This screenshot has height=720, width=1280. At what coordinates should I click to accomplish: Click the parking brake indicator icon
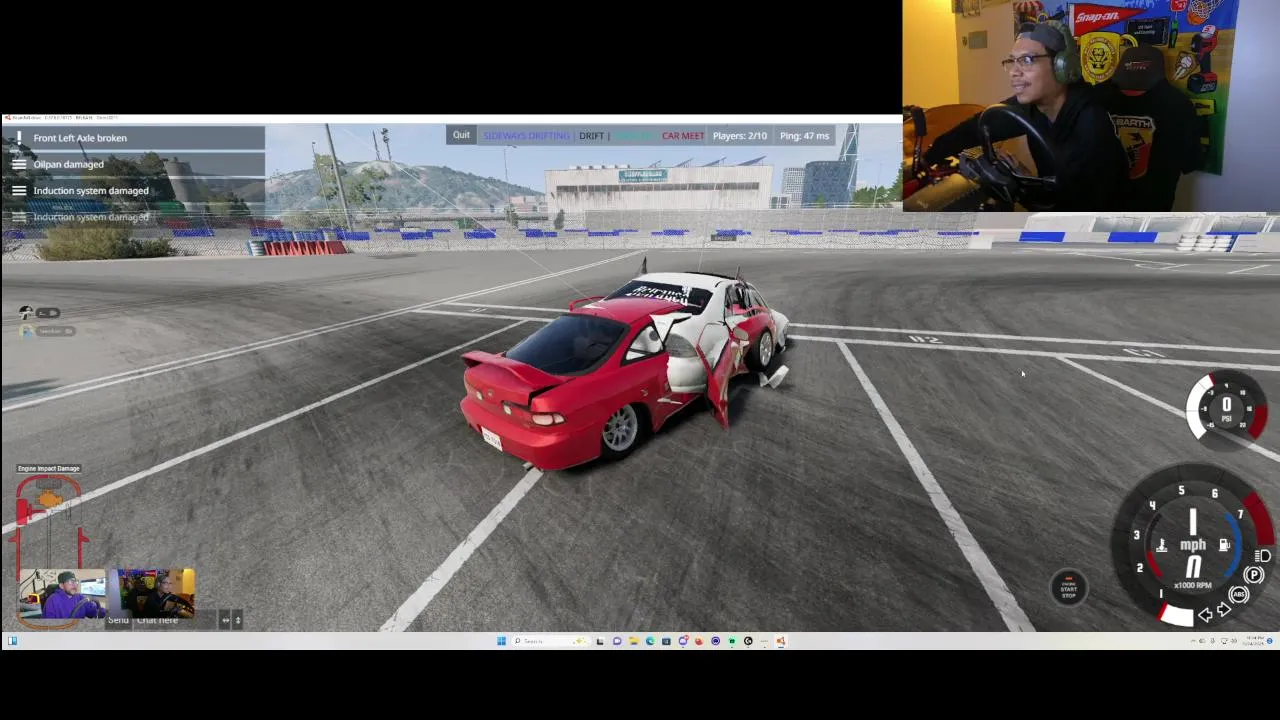[x=1254, y=574]
